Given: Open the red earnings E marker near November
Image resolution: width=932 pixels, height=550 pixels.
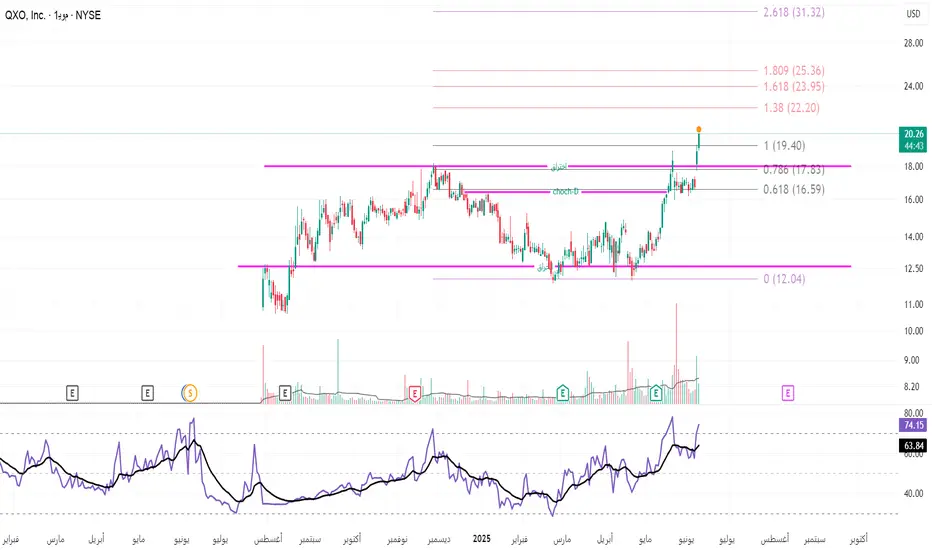Looking at the screenshot, I should [414, 393].
